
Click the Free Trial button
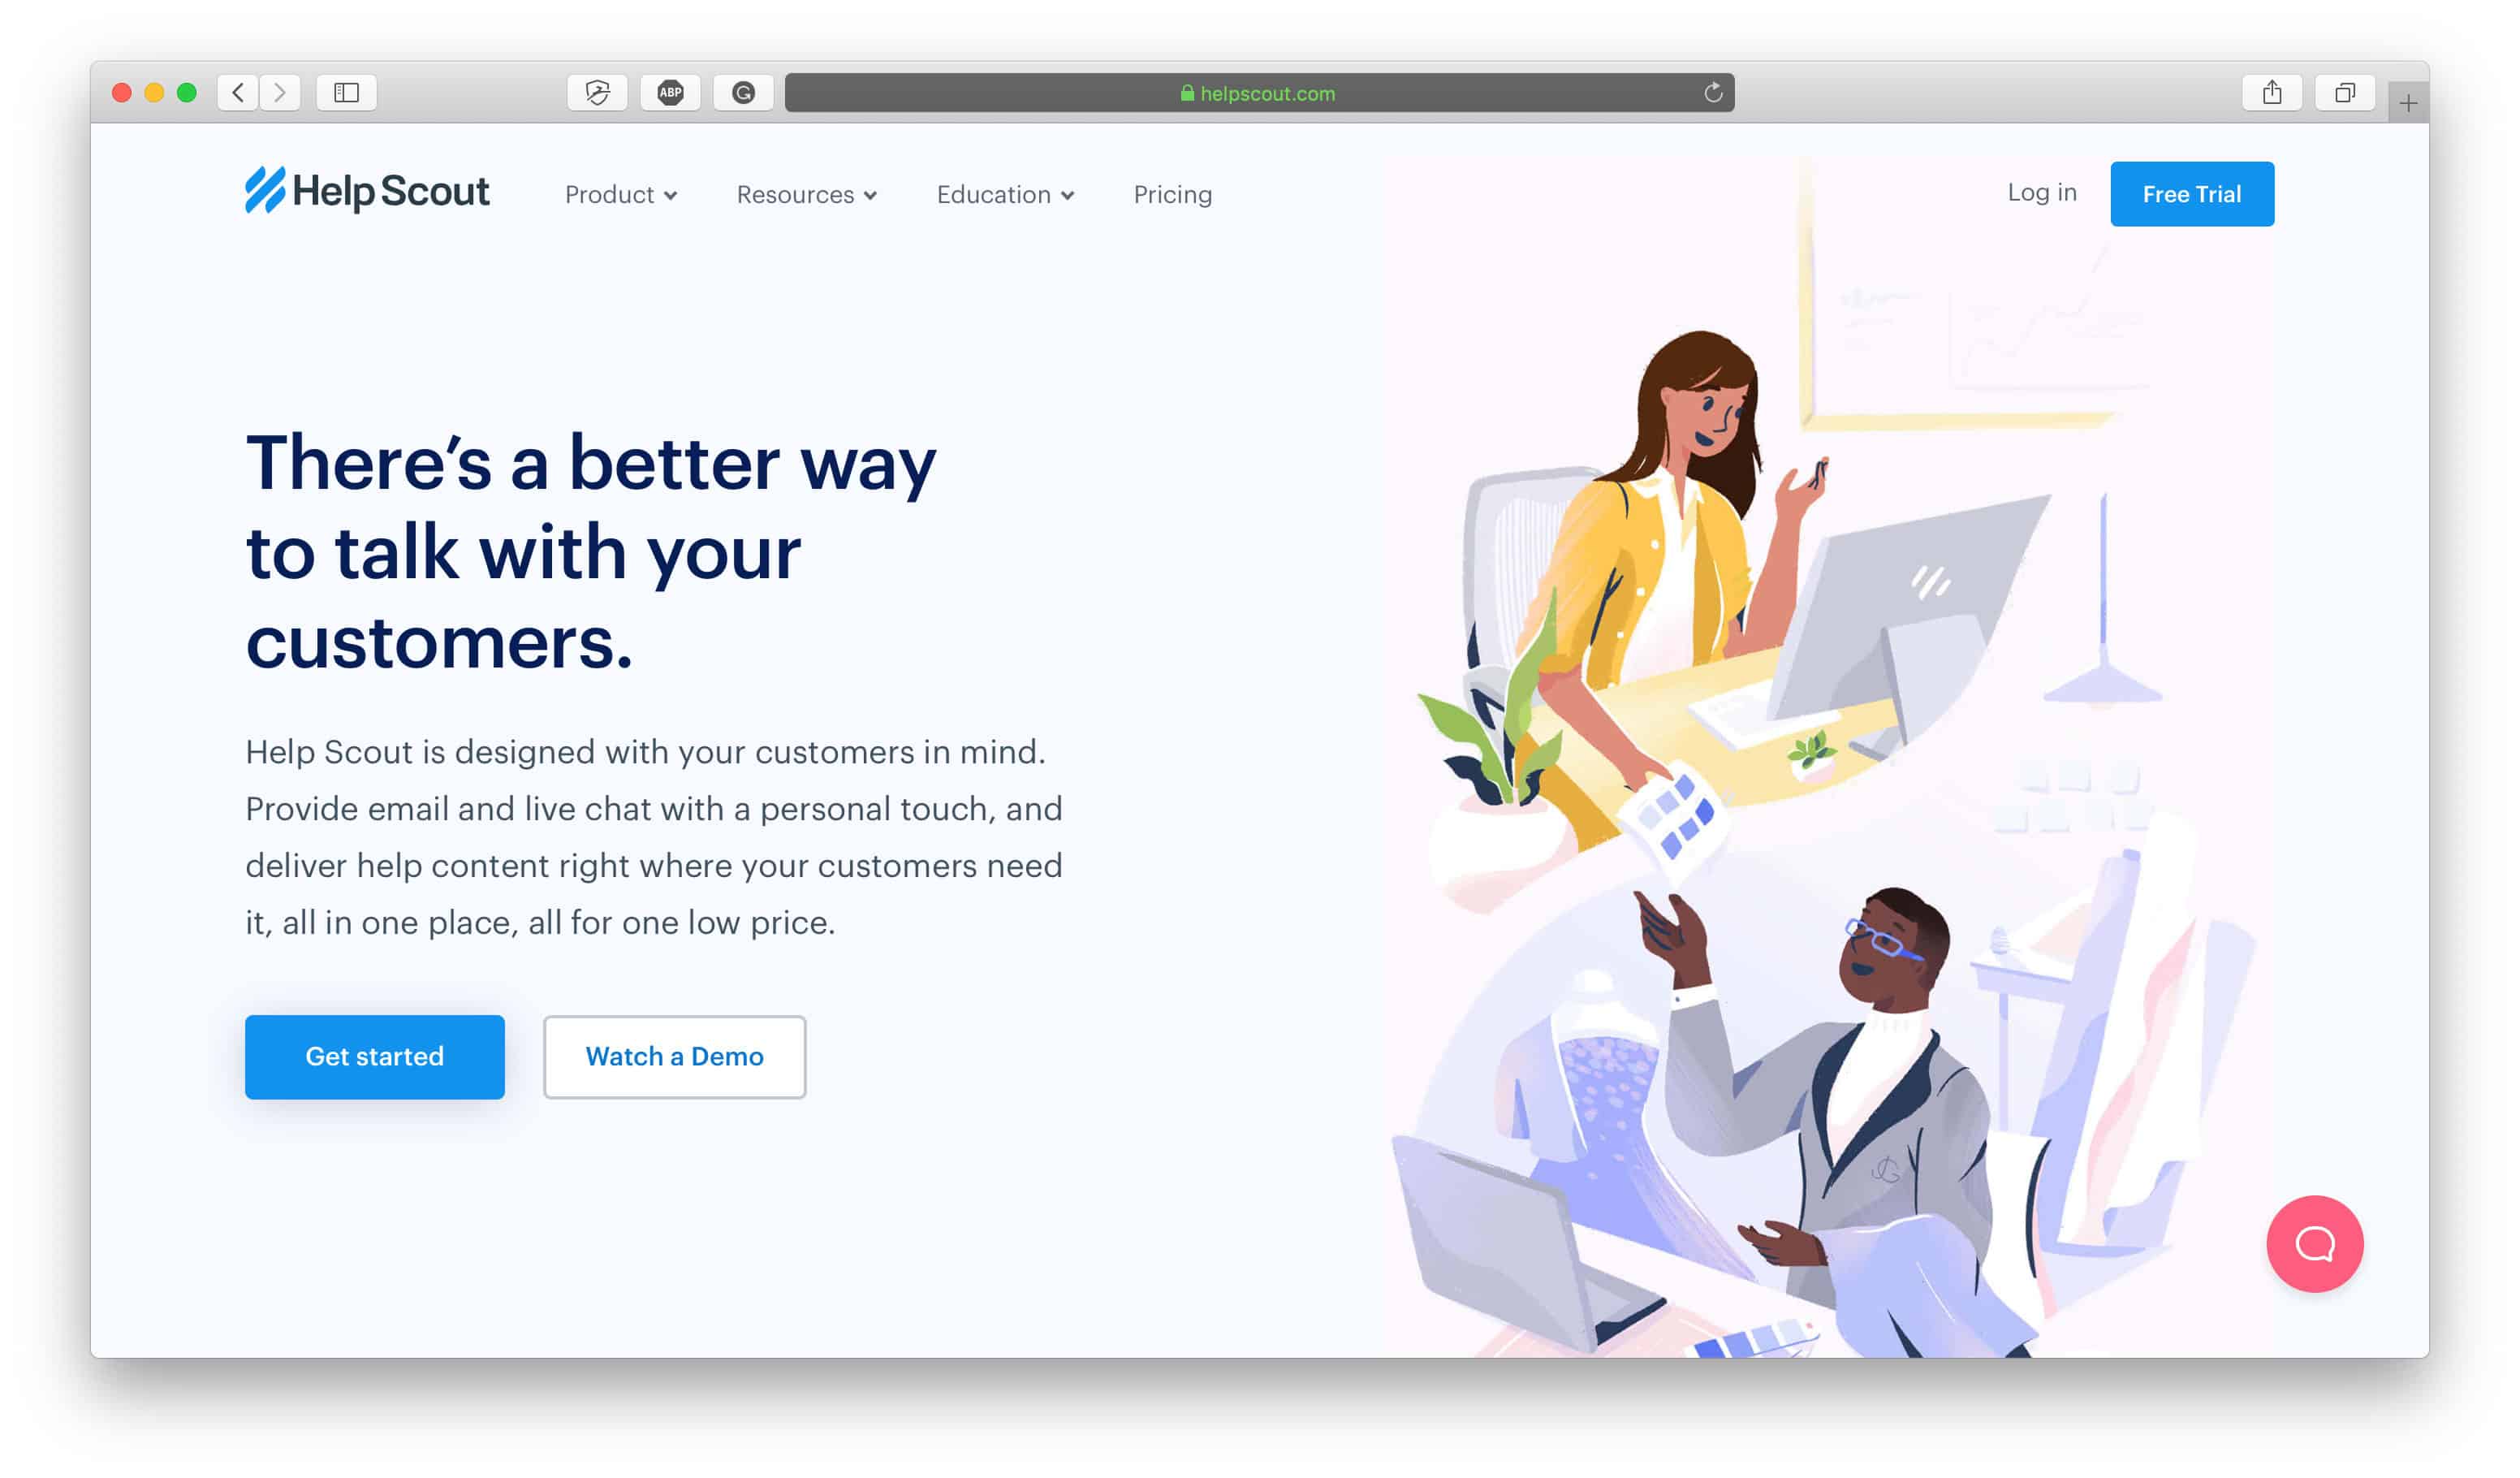(2193, 193)
